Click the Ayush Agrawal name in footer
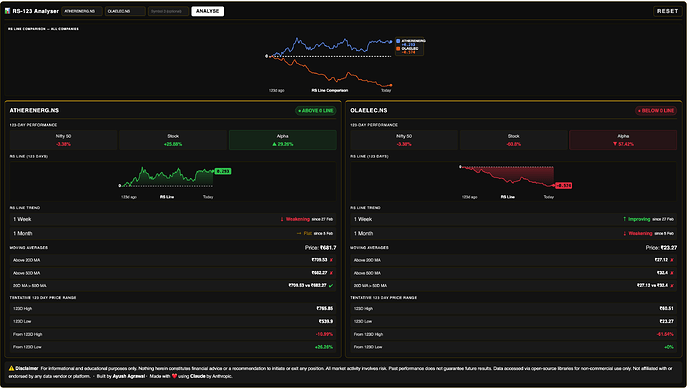The height and width of the screenshot is (388, 690). coord(128,376)
